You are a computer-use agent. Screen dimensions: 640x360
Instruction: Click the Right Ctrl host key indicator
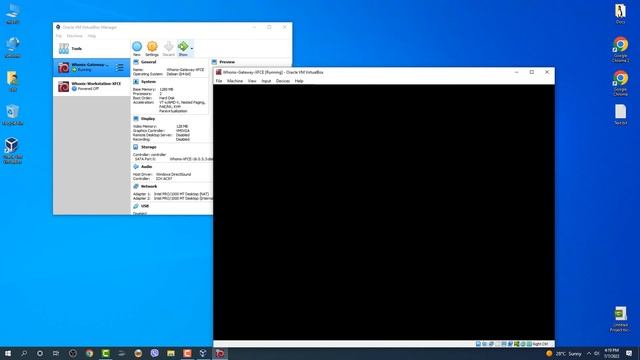click(x=540, y=344)
